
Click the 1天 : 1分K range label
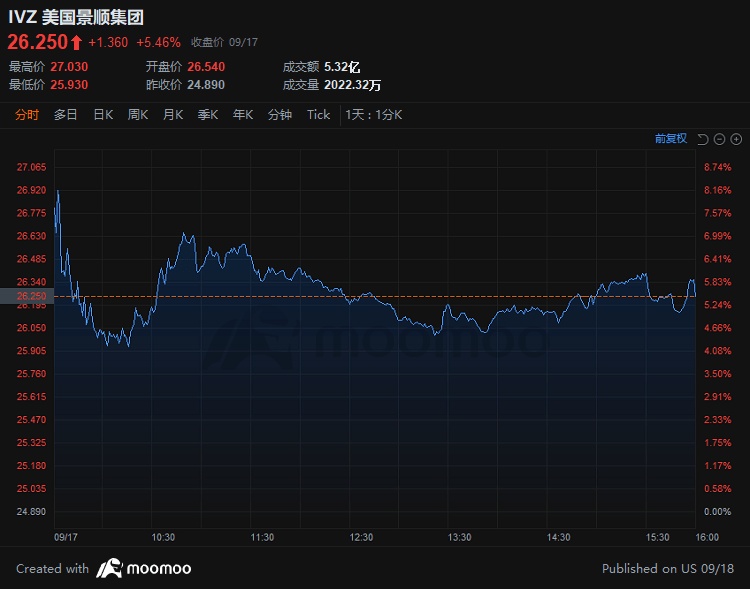click(x=373, y=115)
